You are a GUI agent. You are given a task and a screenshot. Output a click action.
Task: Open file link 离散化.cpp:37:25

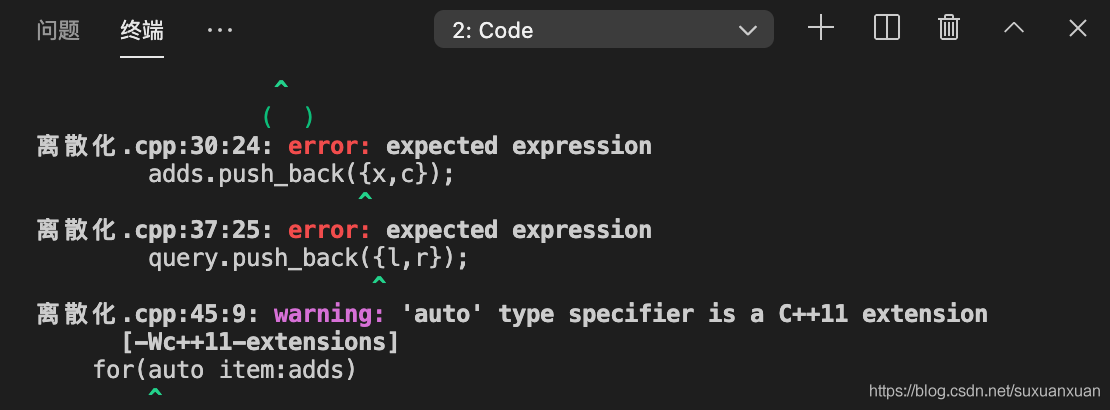pyautogui.click(x=154, y=230)
